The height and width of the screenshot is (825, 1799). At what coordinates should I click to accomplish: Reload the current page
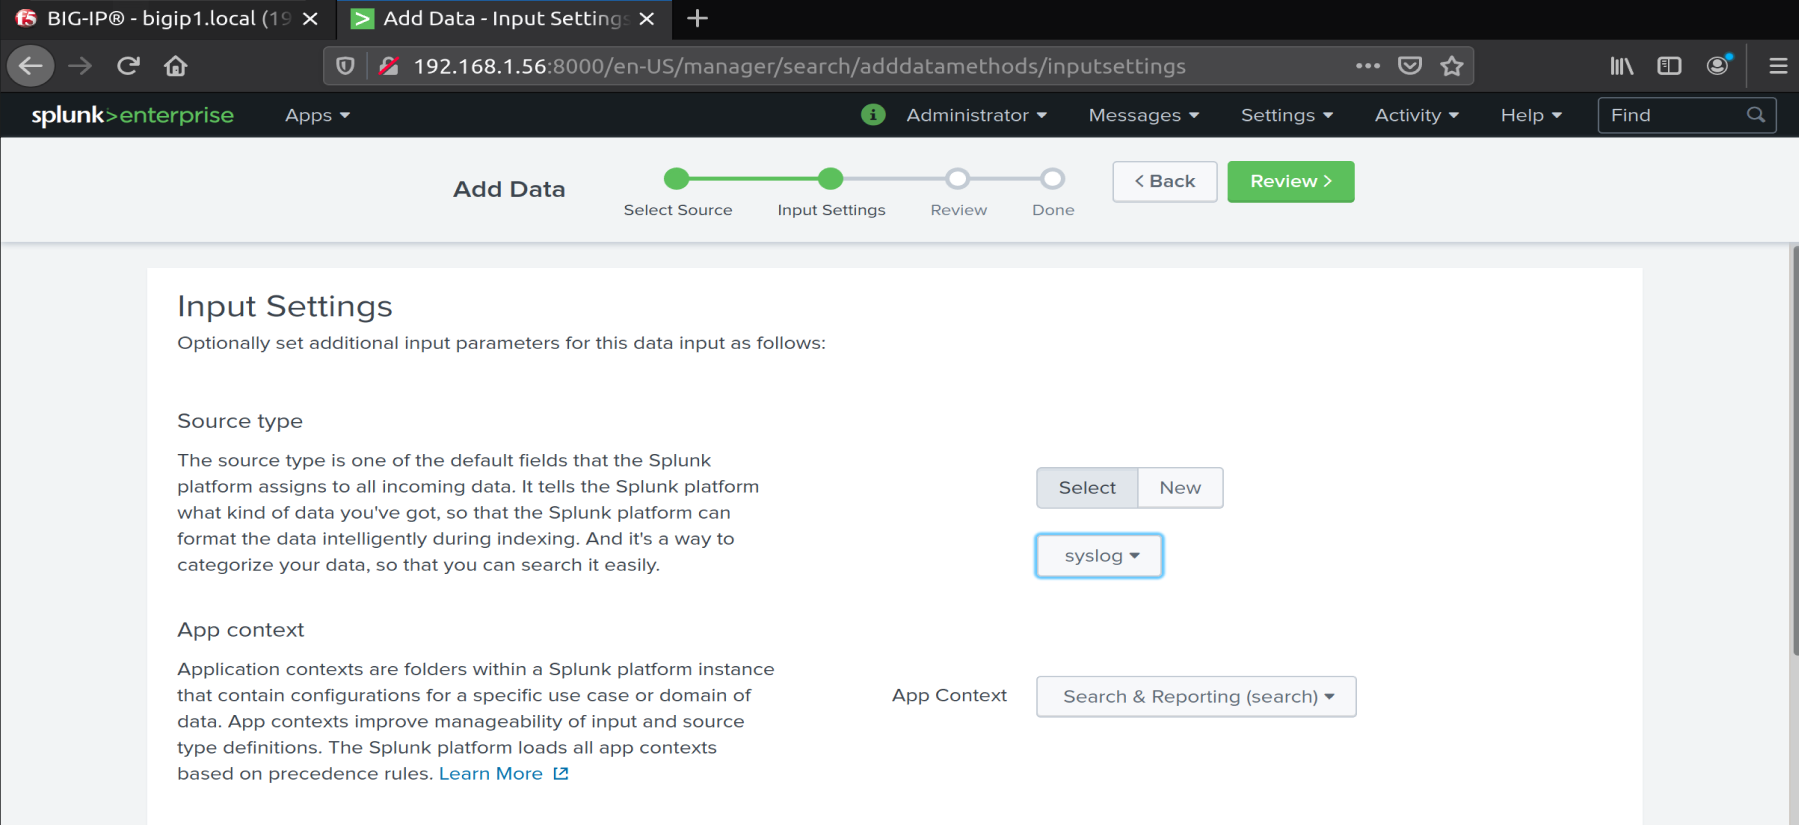pos(128,66)
